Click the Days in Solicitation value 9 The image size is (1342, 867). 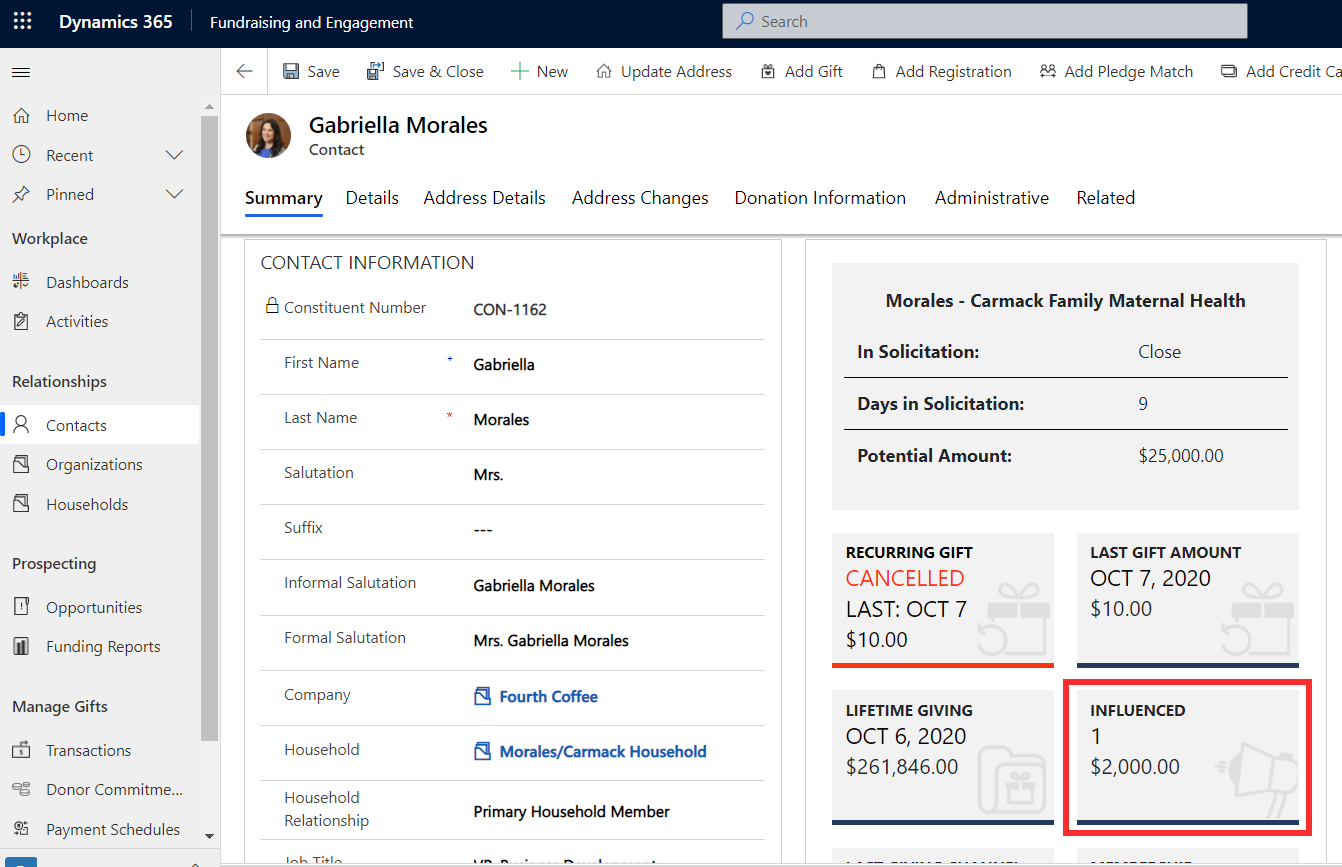(x=1143, y=404)
